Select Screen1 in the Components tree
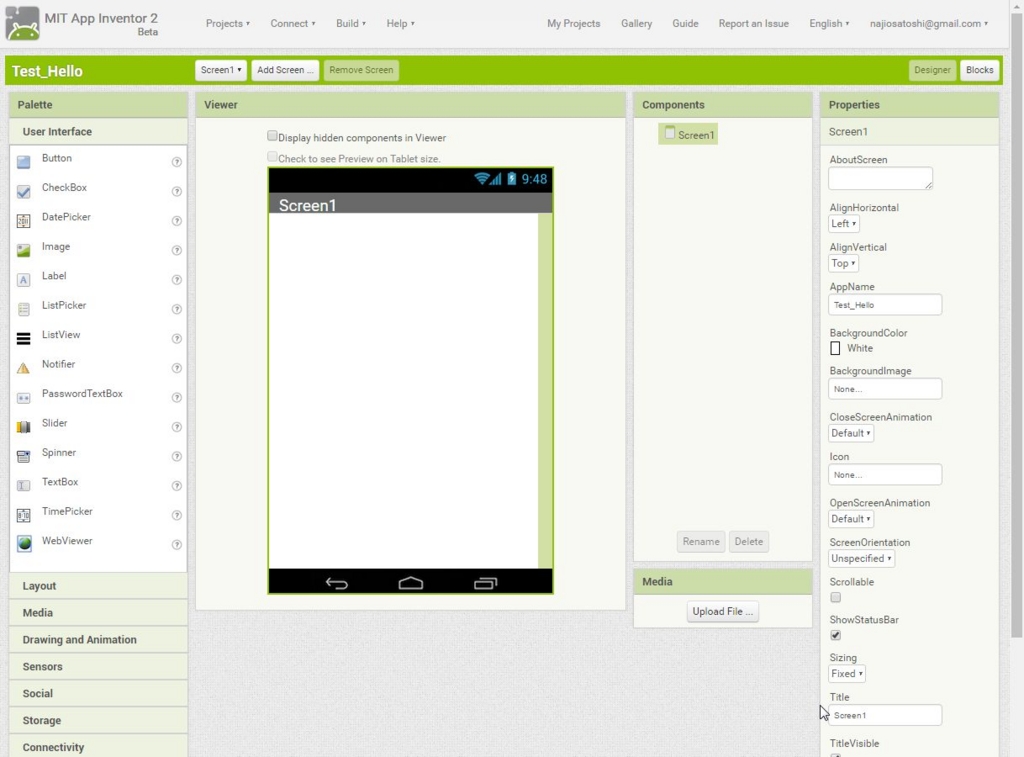 coord(688,135)
